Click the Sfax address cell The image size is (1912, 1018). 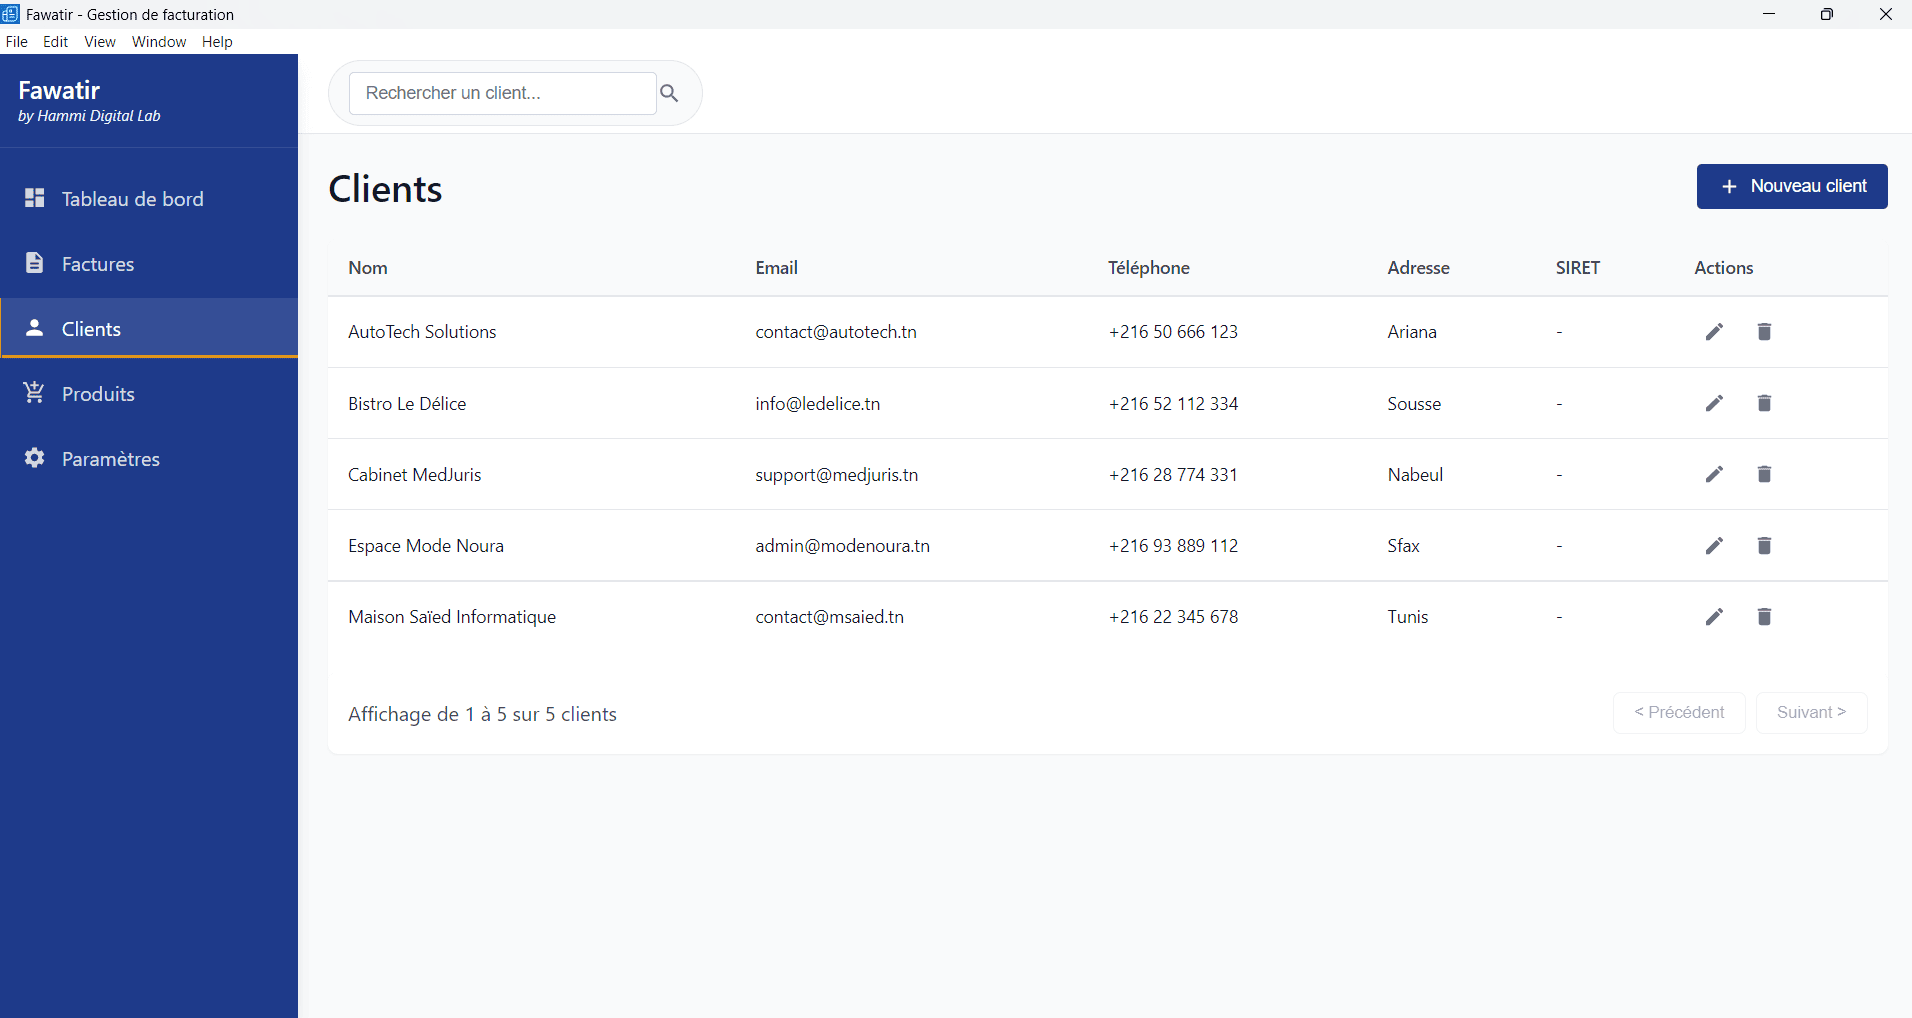(1404, 546)
